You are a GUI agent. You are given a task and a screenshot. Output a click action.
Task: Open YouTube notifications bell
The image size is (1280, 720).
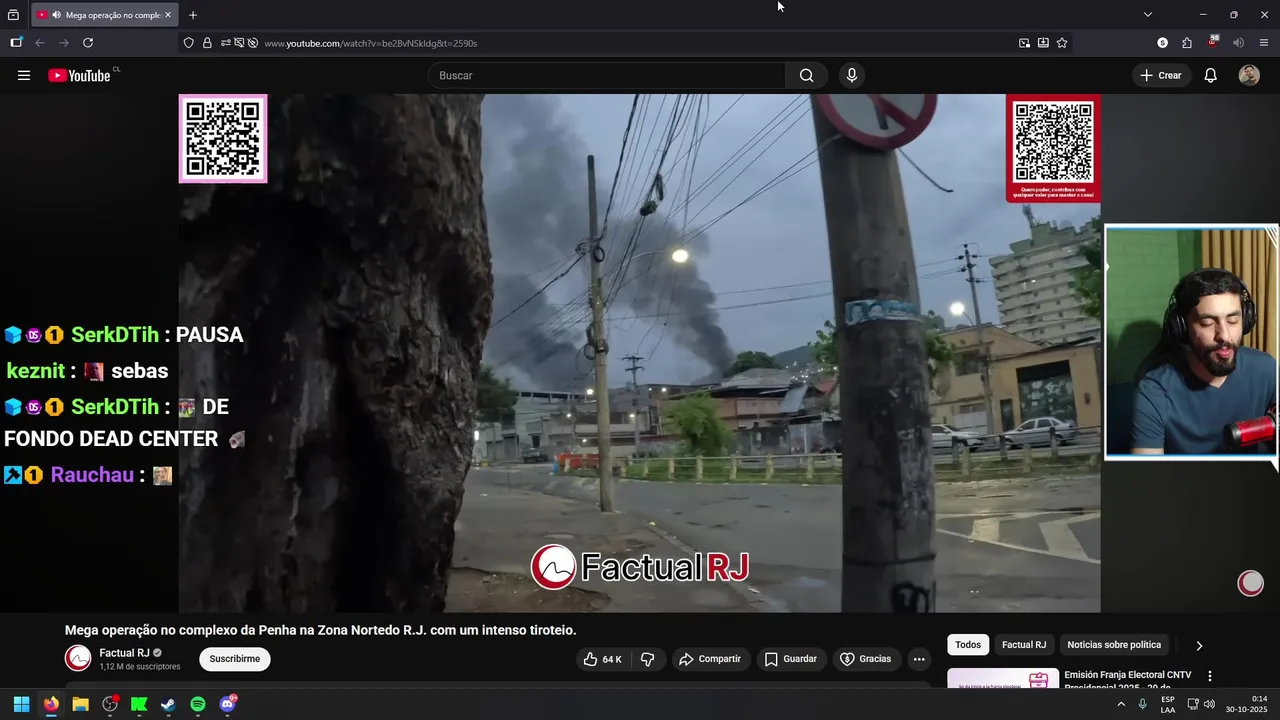1210,75
